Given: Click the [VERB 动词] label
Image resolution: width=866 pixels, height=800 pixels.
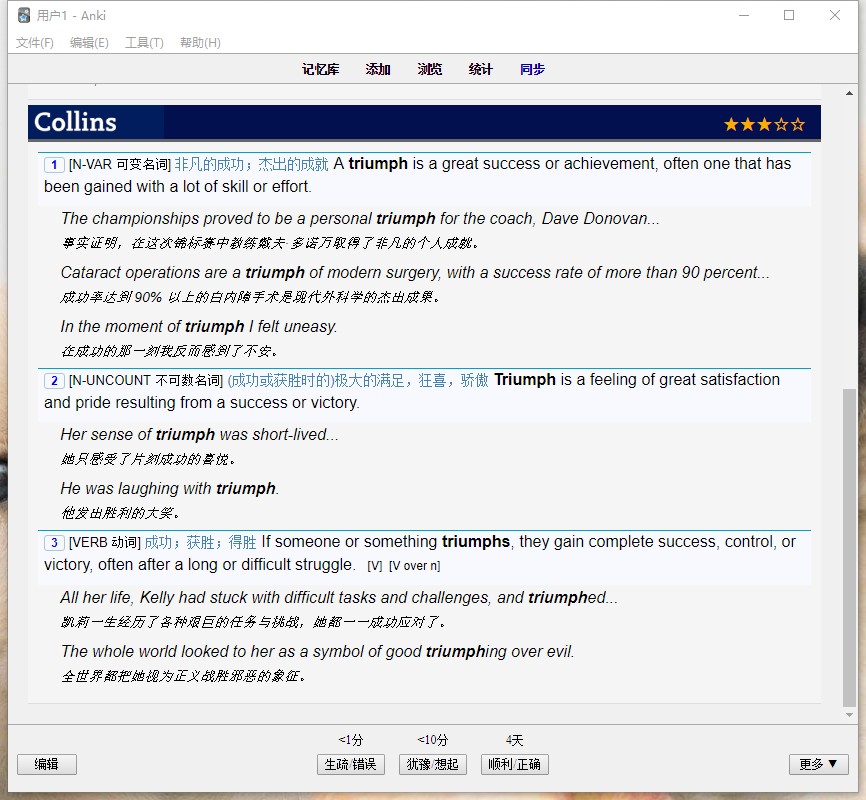Looking at the screenshot, I should coord(104,543).
